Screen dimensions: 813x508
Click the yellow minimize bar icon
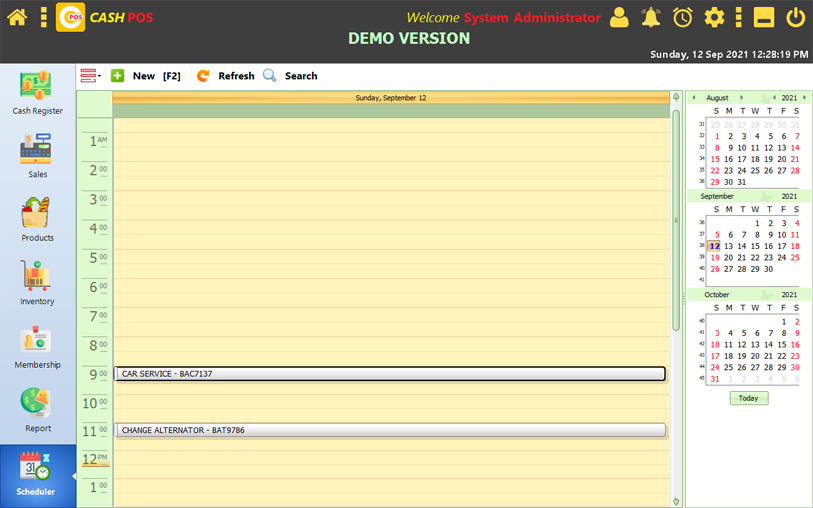pyautogui.click(x=764, y=17)
